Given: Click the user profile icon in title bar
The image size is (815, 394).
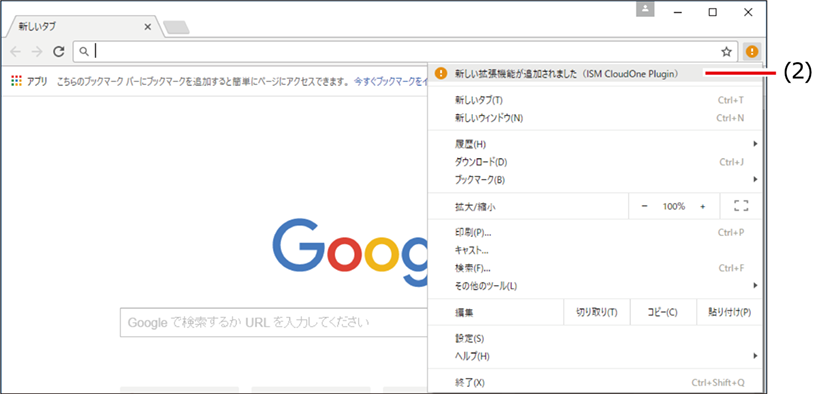Looking at the screenshot, I should (645, 9).
